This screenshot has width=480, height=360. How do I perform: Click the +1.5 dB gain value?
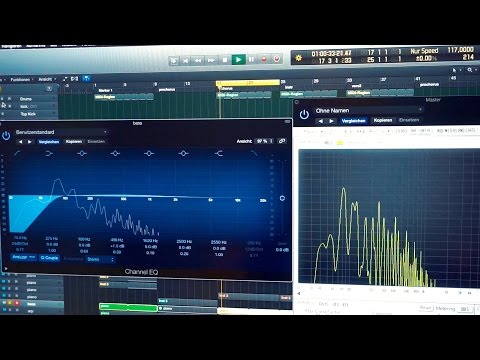(x=117, y=246)
